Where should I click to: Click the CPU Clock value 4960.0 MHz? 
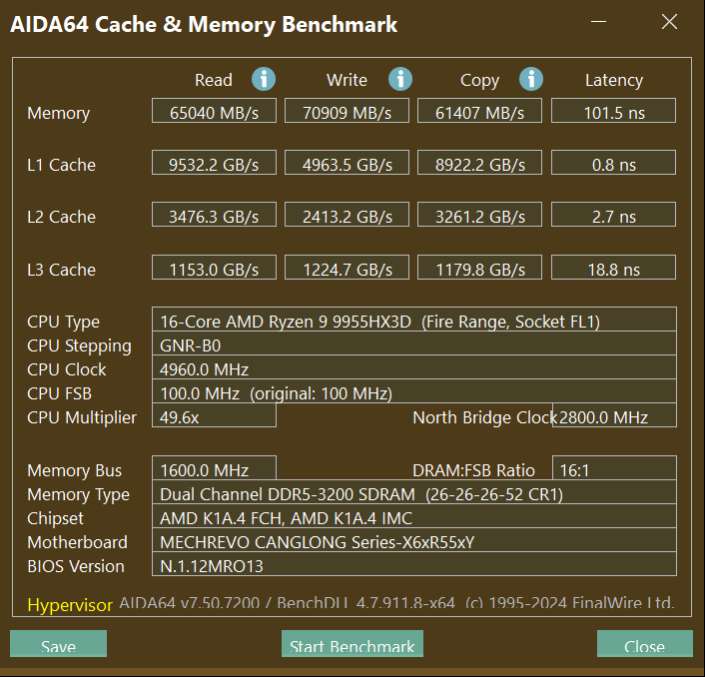[x=414, y=368]
